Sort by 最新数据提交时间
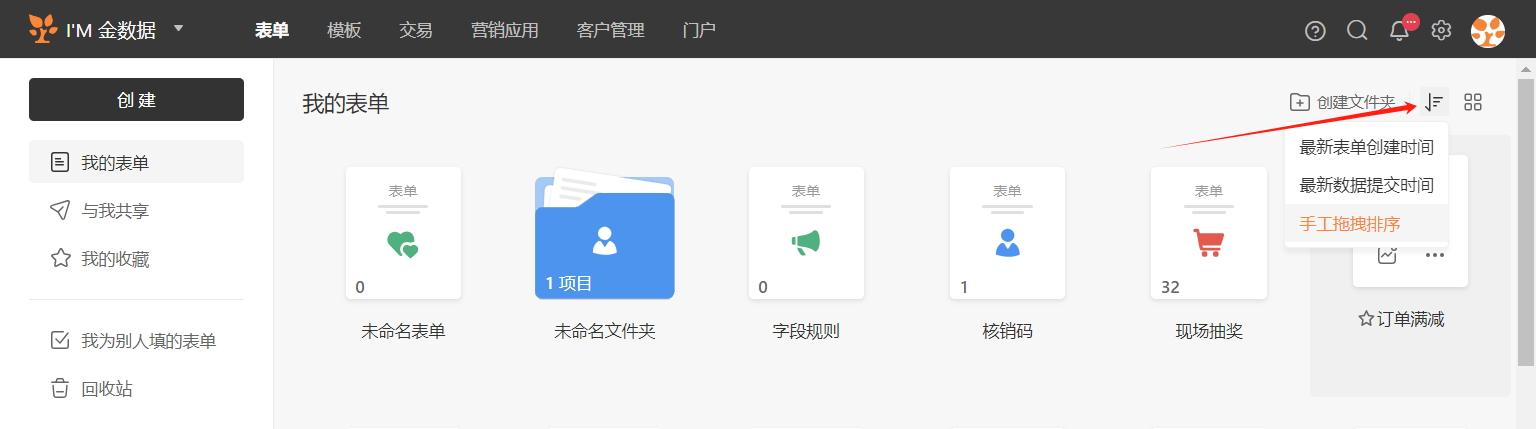 (1366, 185)
